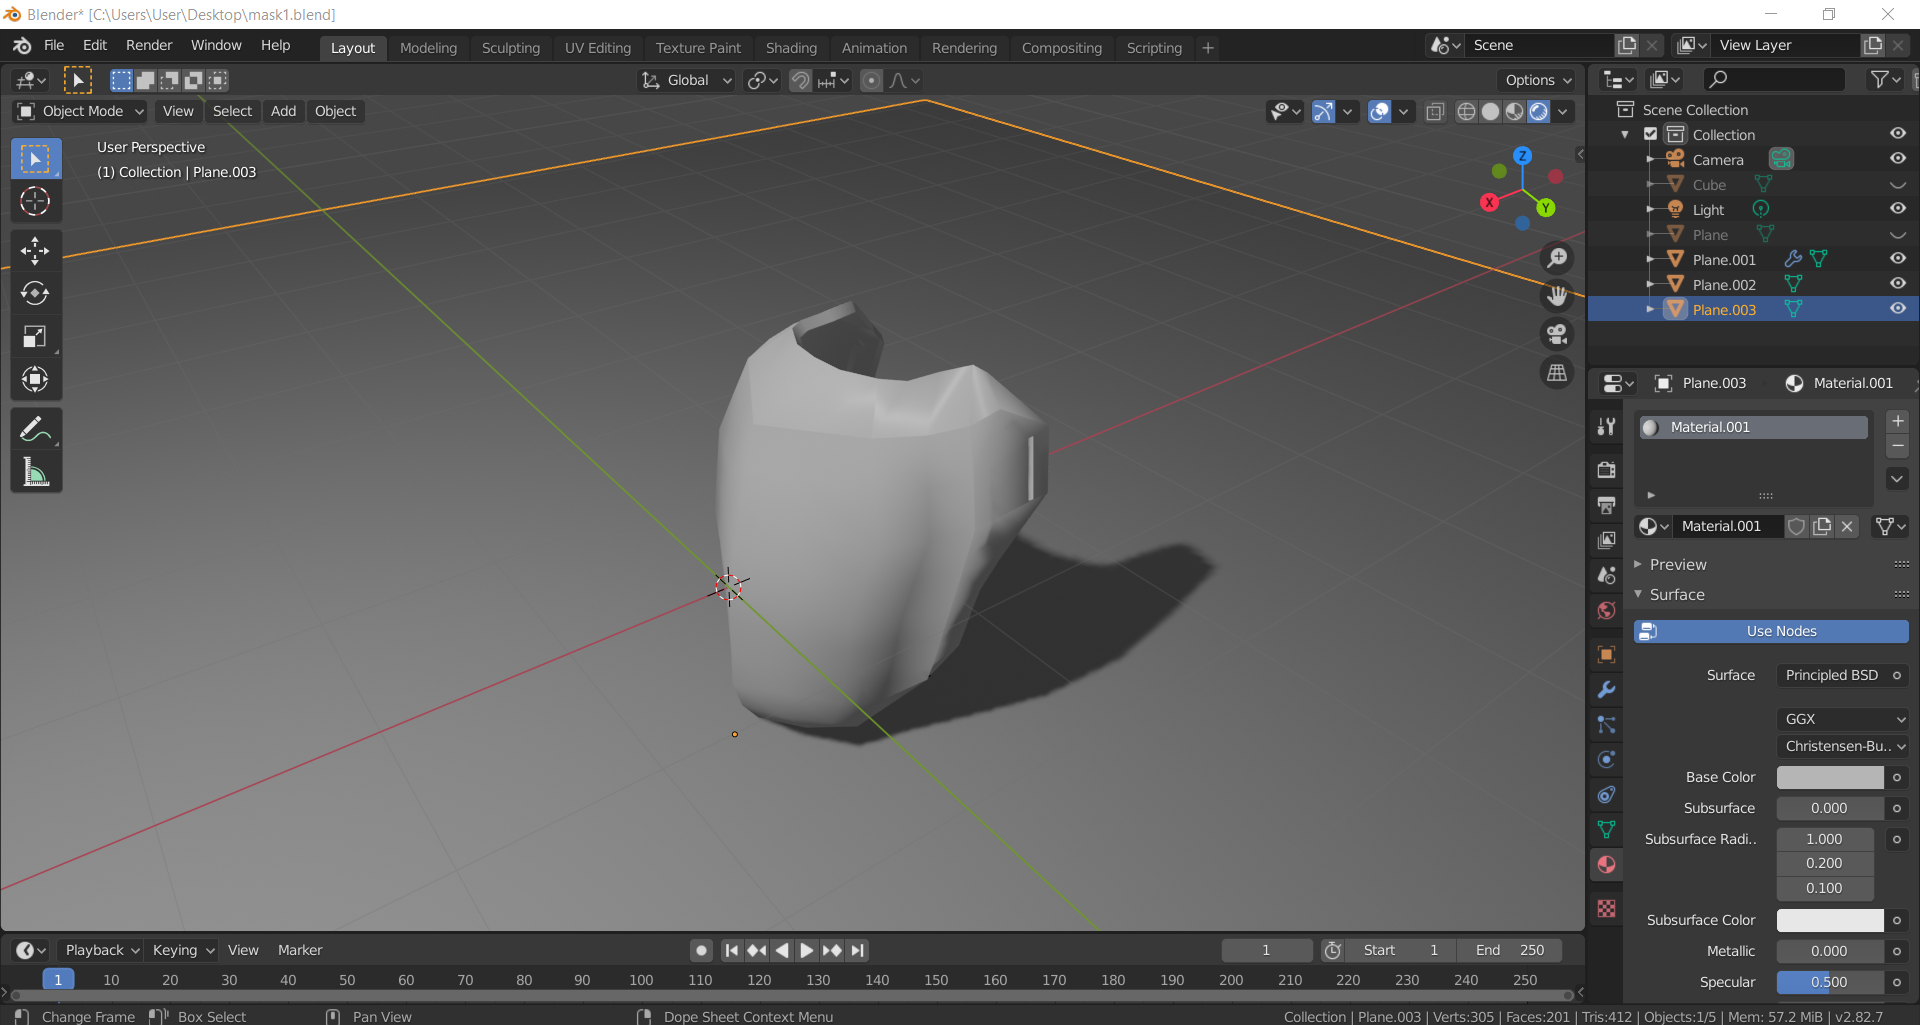Select the Measure tool
This screenshot has height=1025, width=1920.
[35, 472]
